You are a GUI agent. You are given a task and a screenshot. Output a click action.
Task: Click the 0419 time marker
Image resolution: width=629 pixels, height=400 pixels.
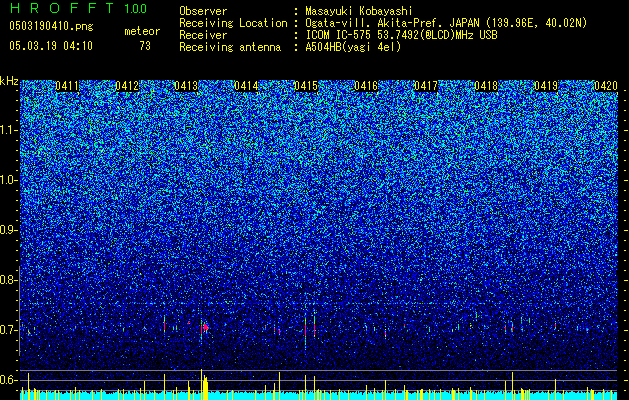point(546,86)
